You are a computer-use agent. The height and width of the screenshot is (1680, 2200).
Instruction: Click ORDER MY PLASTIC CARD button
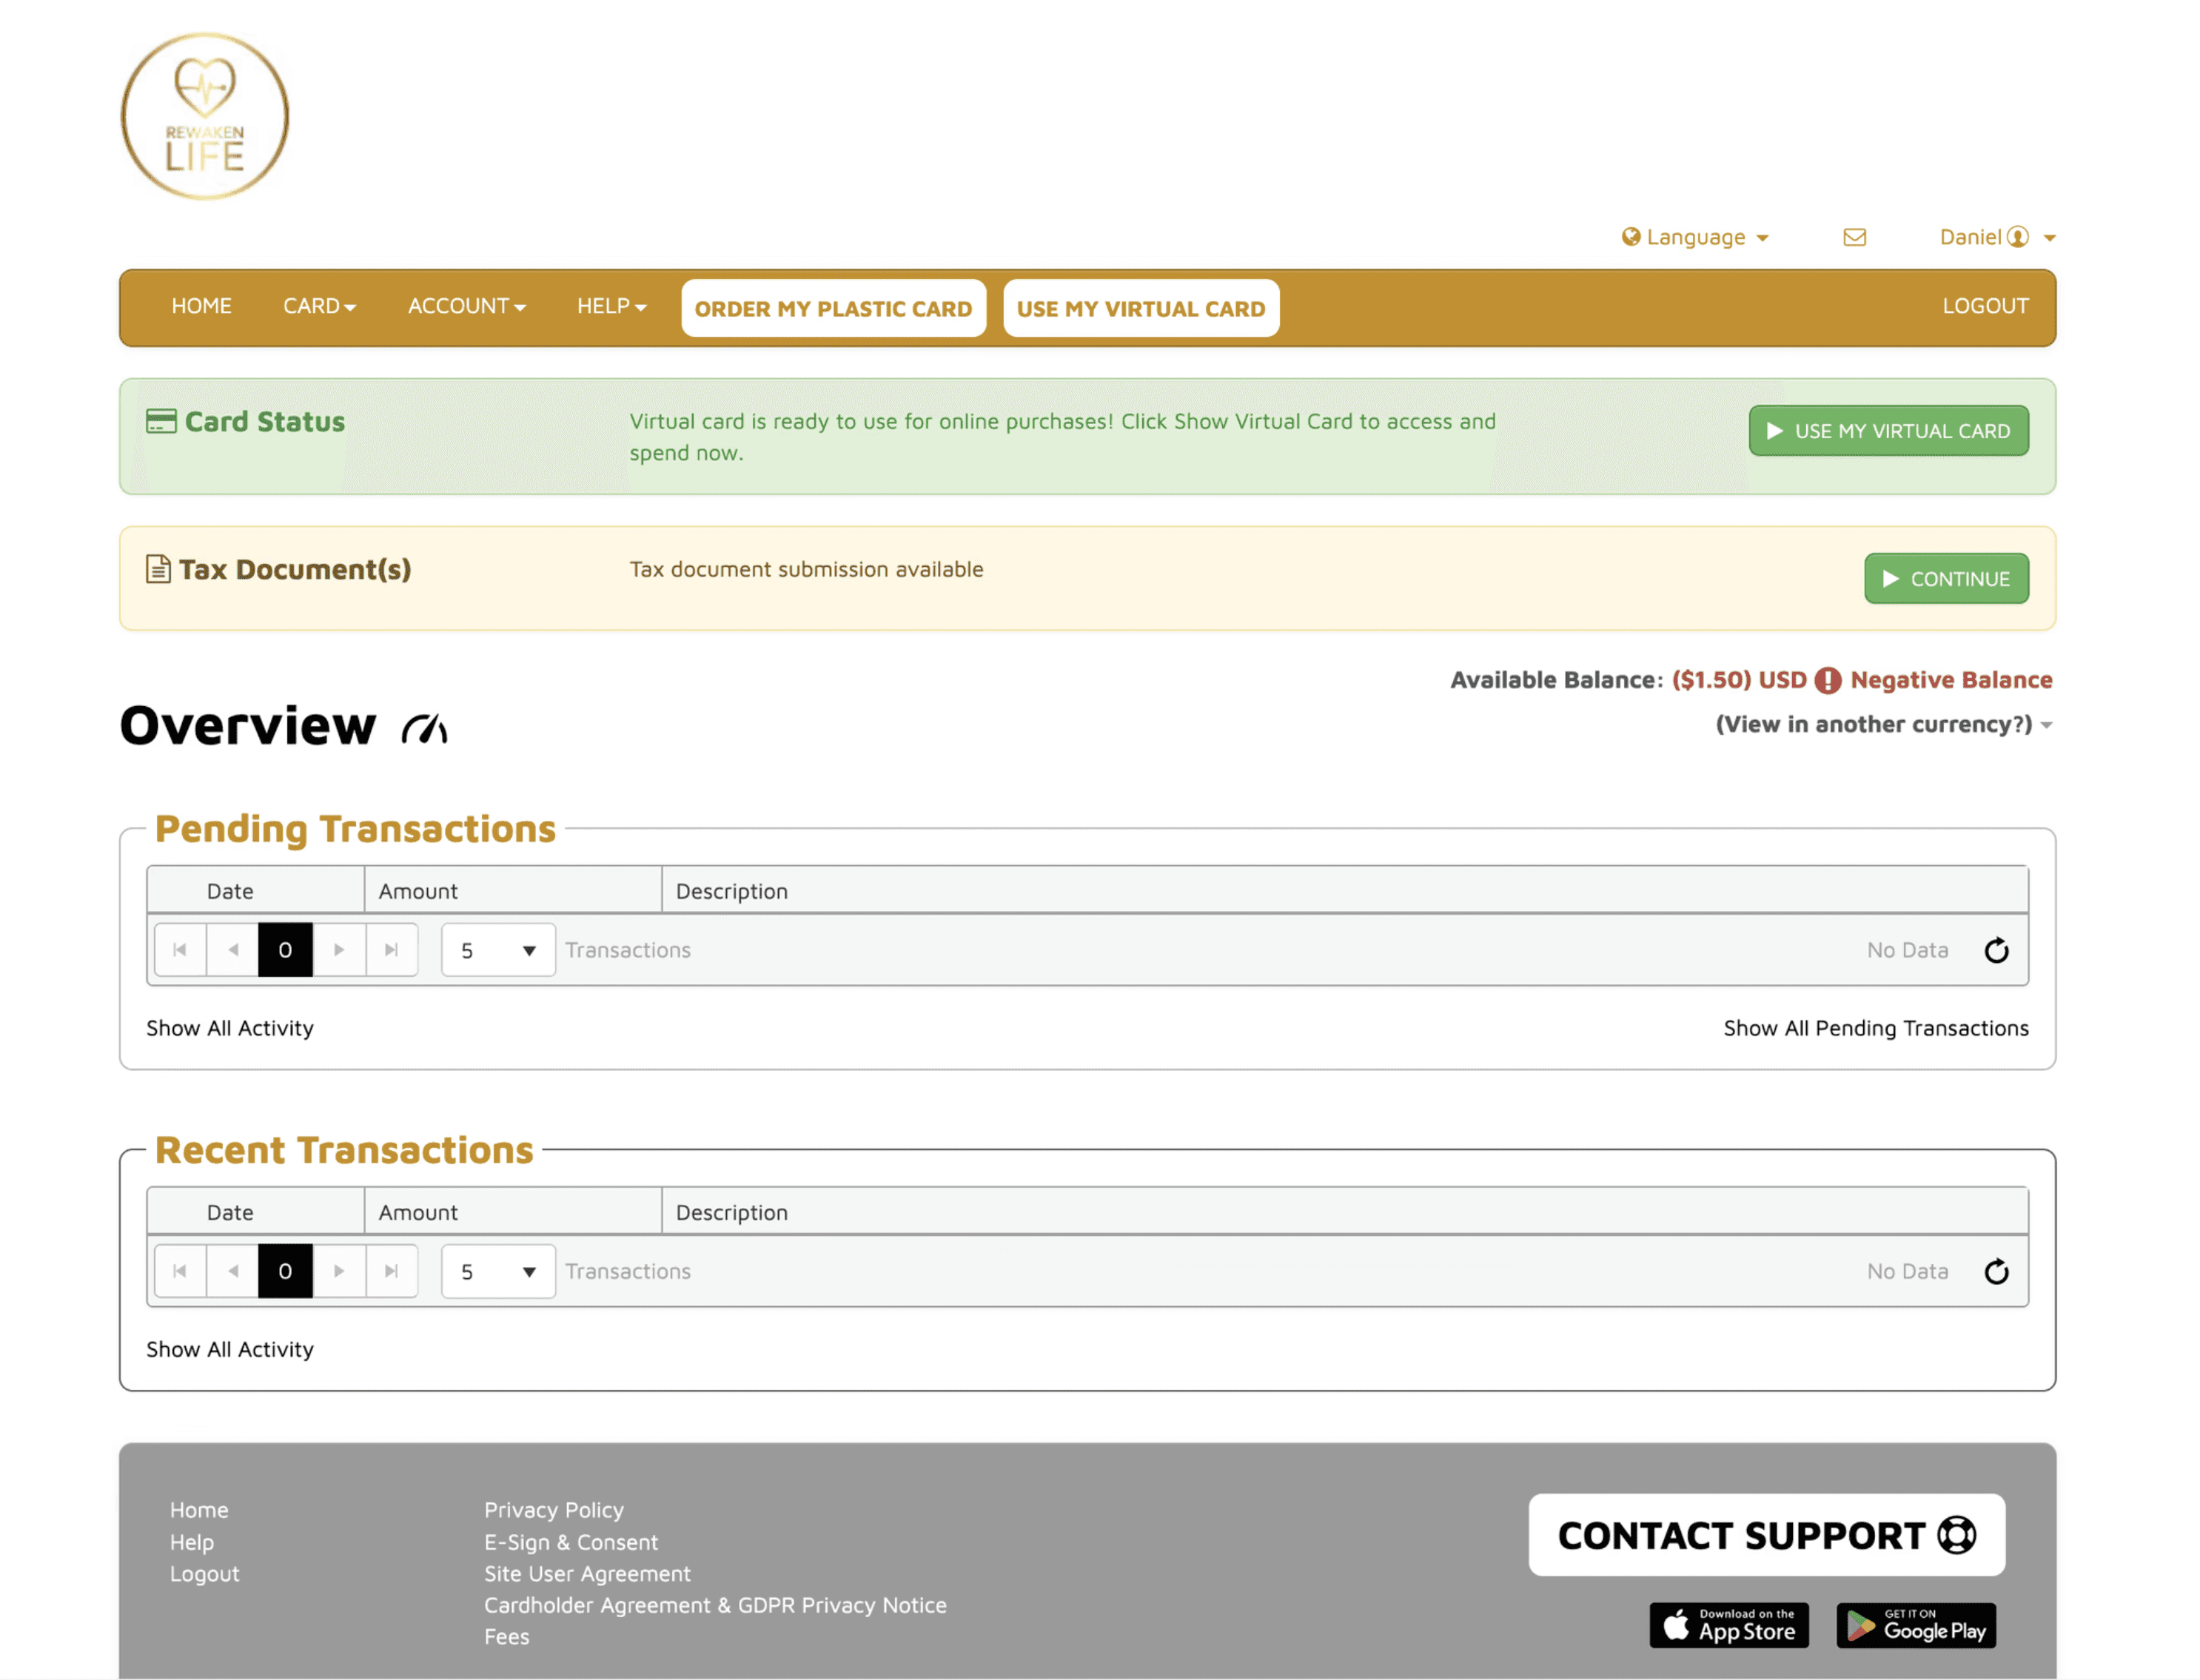(x=833, y=308)
